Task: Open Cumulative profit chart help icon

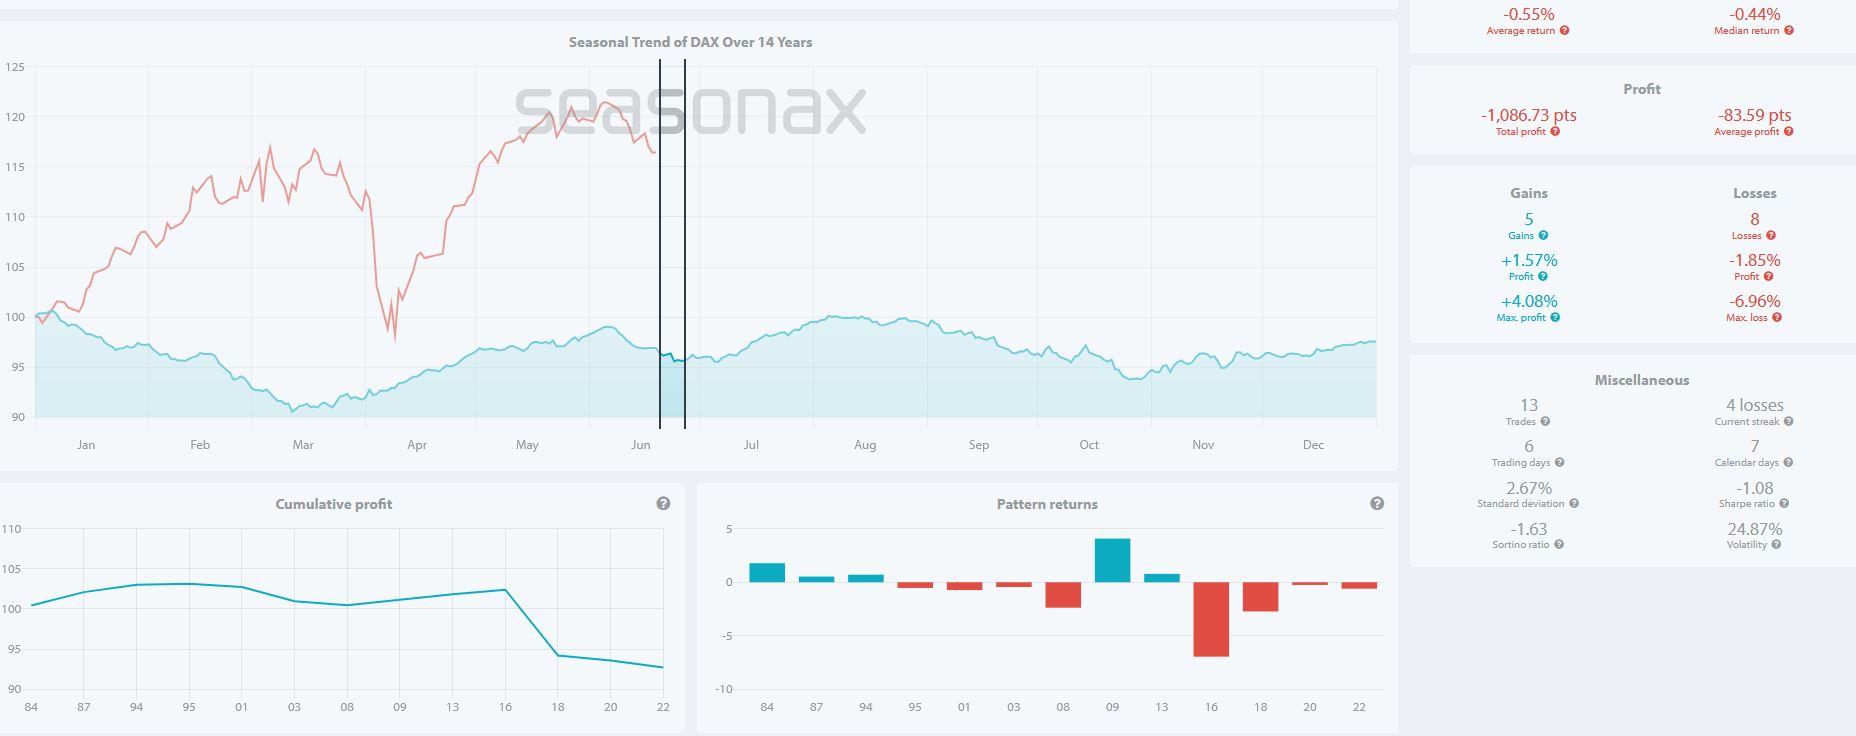Action: coord(663,504)
